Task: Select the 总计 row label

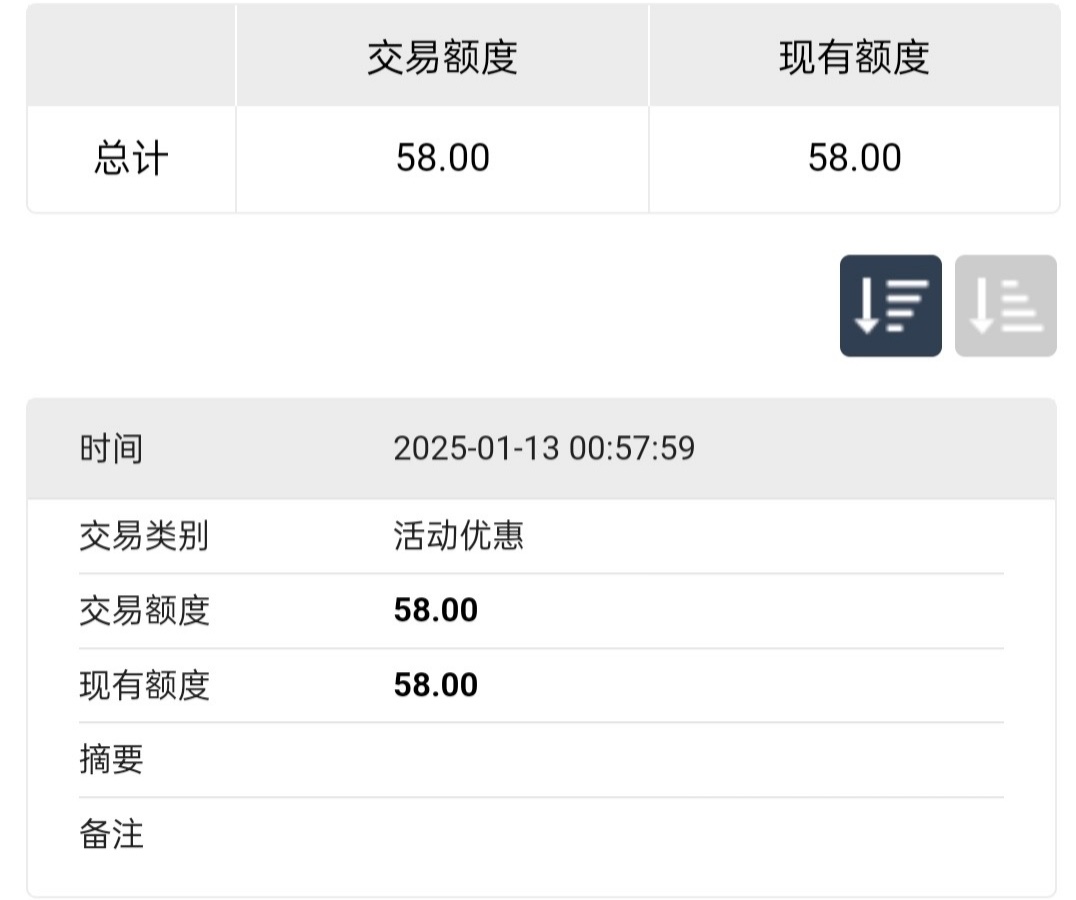Action: [131, 159]
